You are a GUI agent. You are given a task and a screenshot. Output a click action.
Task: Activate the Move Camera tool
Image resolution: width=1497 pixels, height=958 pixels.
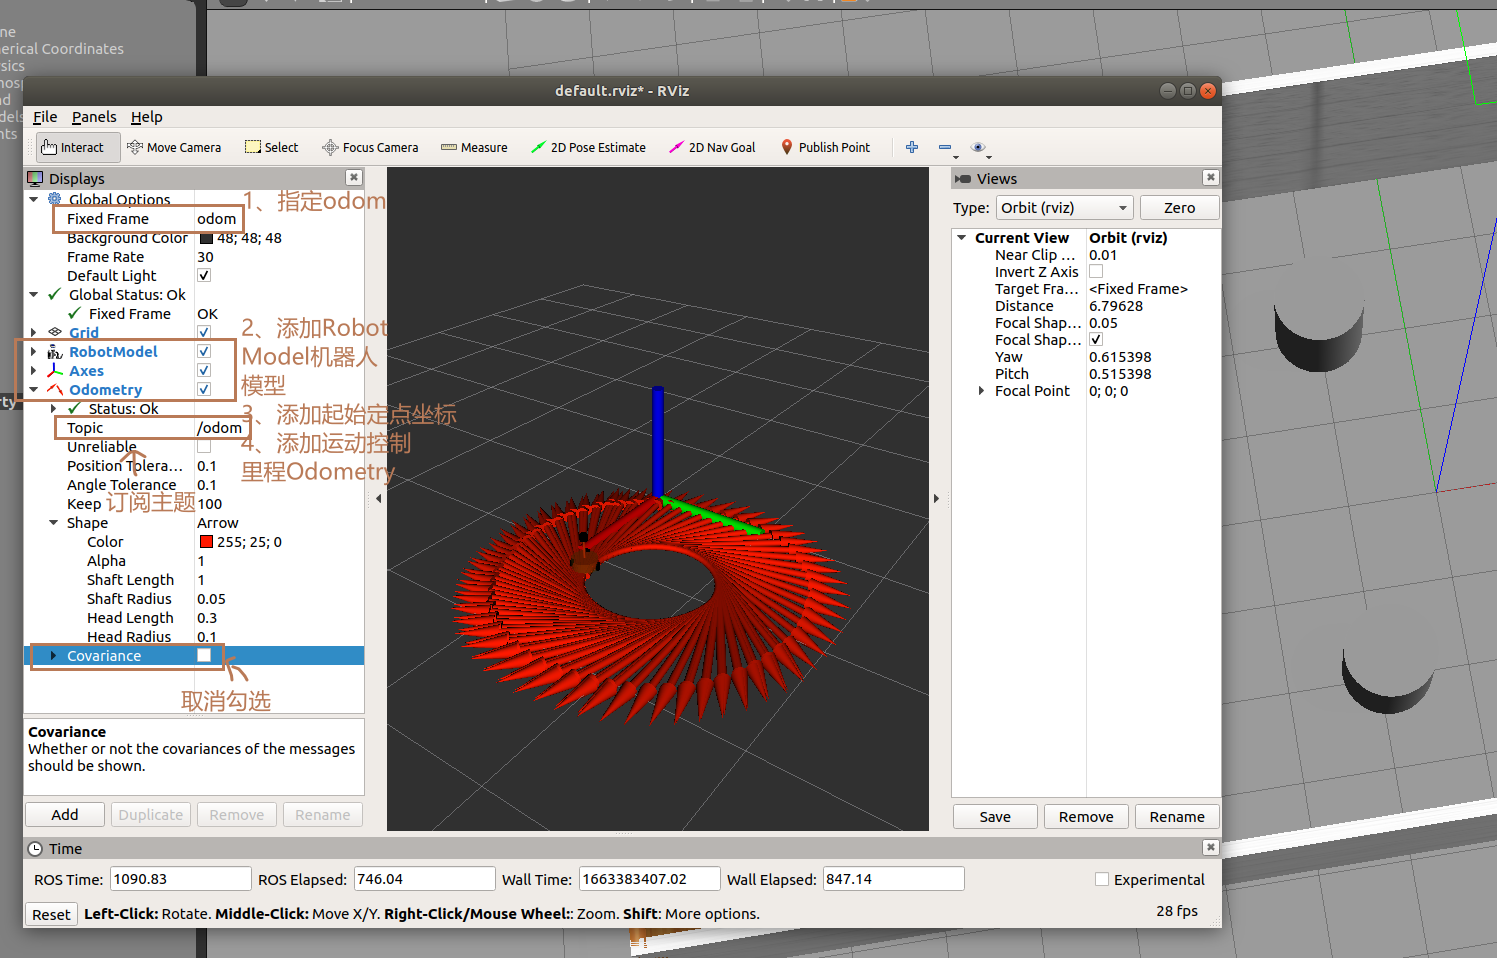click(174, 148)
